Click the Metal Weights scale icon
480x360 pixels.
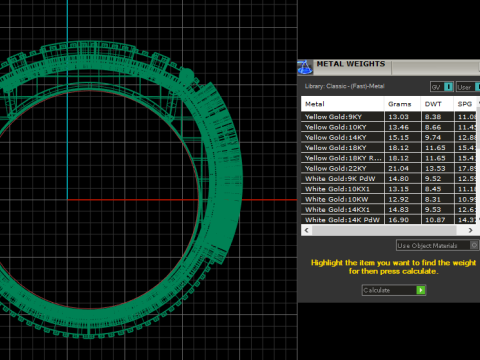click(305, 67)
